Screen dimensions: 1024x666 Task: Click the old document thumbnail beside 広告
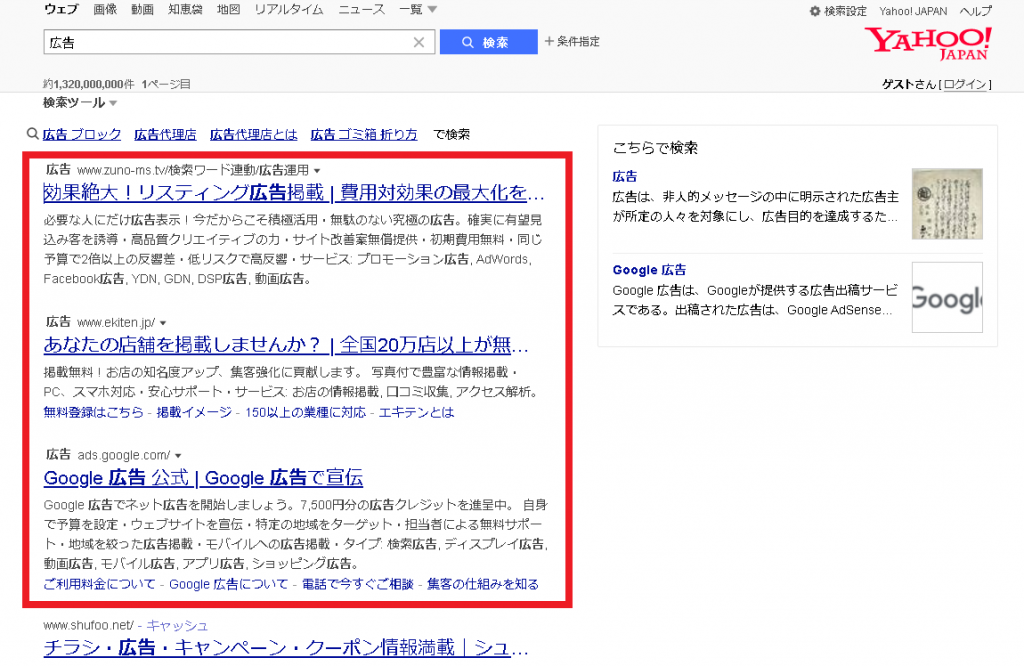click(947, 204)
